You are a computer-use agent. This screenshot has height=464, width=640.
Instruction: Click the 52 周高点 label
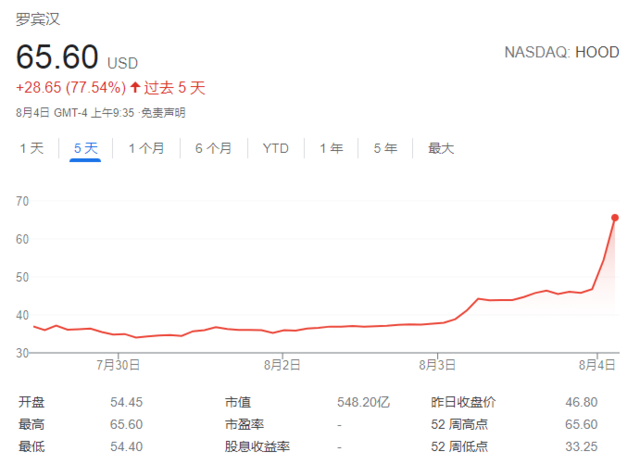pos(459,424)
